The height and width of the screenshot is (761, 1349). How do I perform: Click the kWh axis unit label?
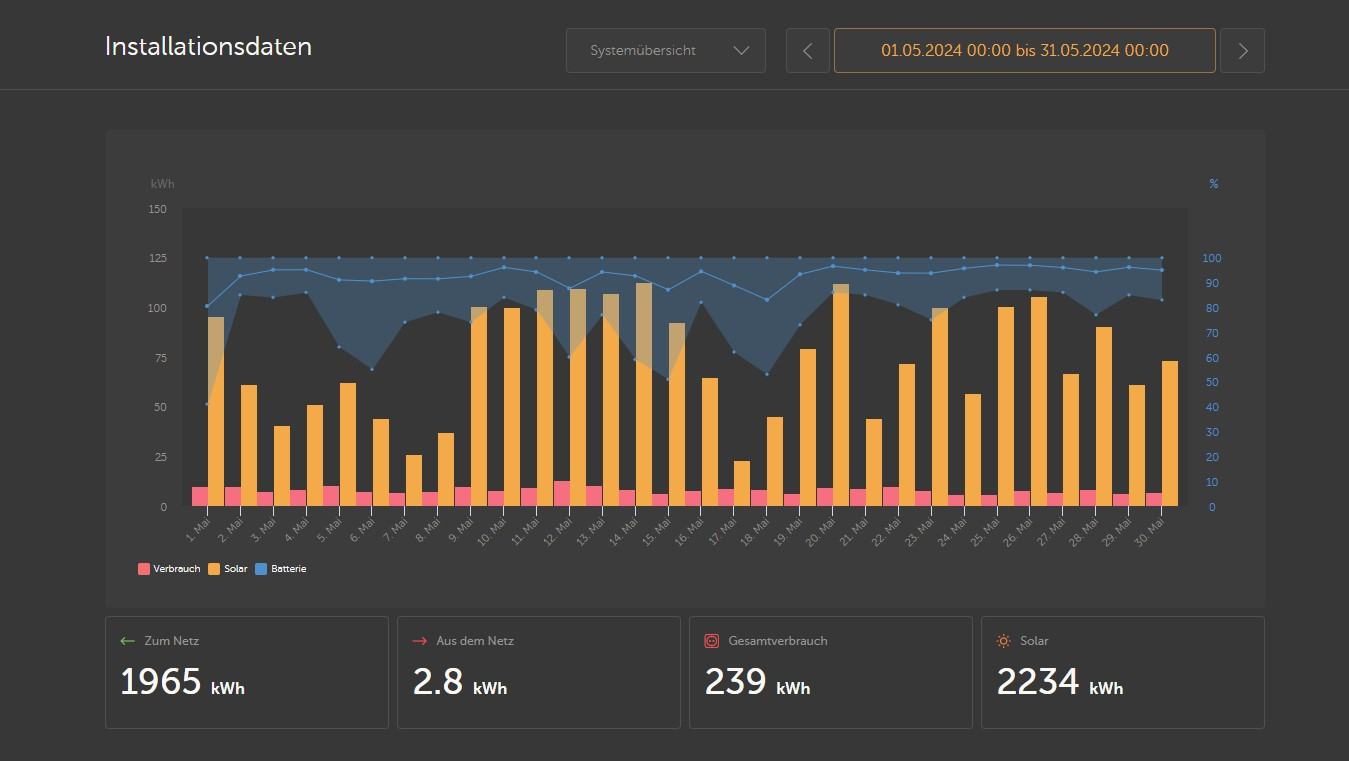(x=162, y=184)
